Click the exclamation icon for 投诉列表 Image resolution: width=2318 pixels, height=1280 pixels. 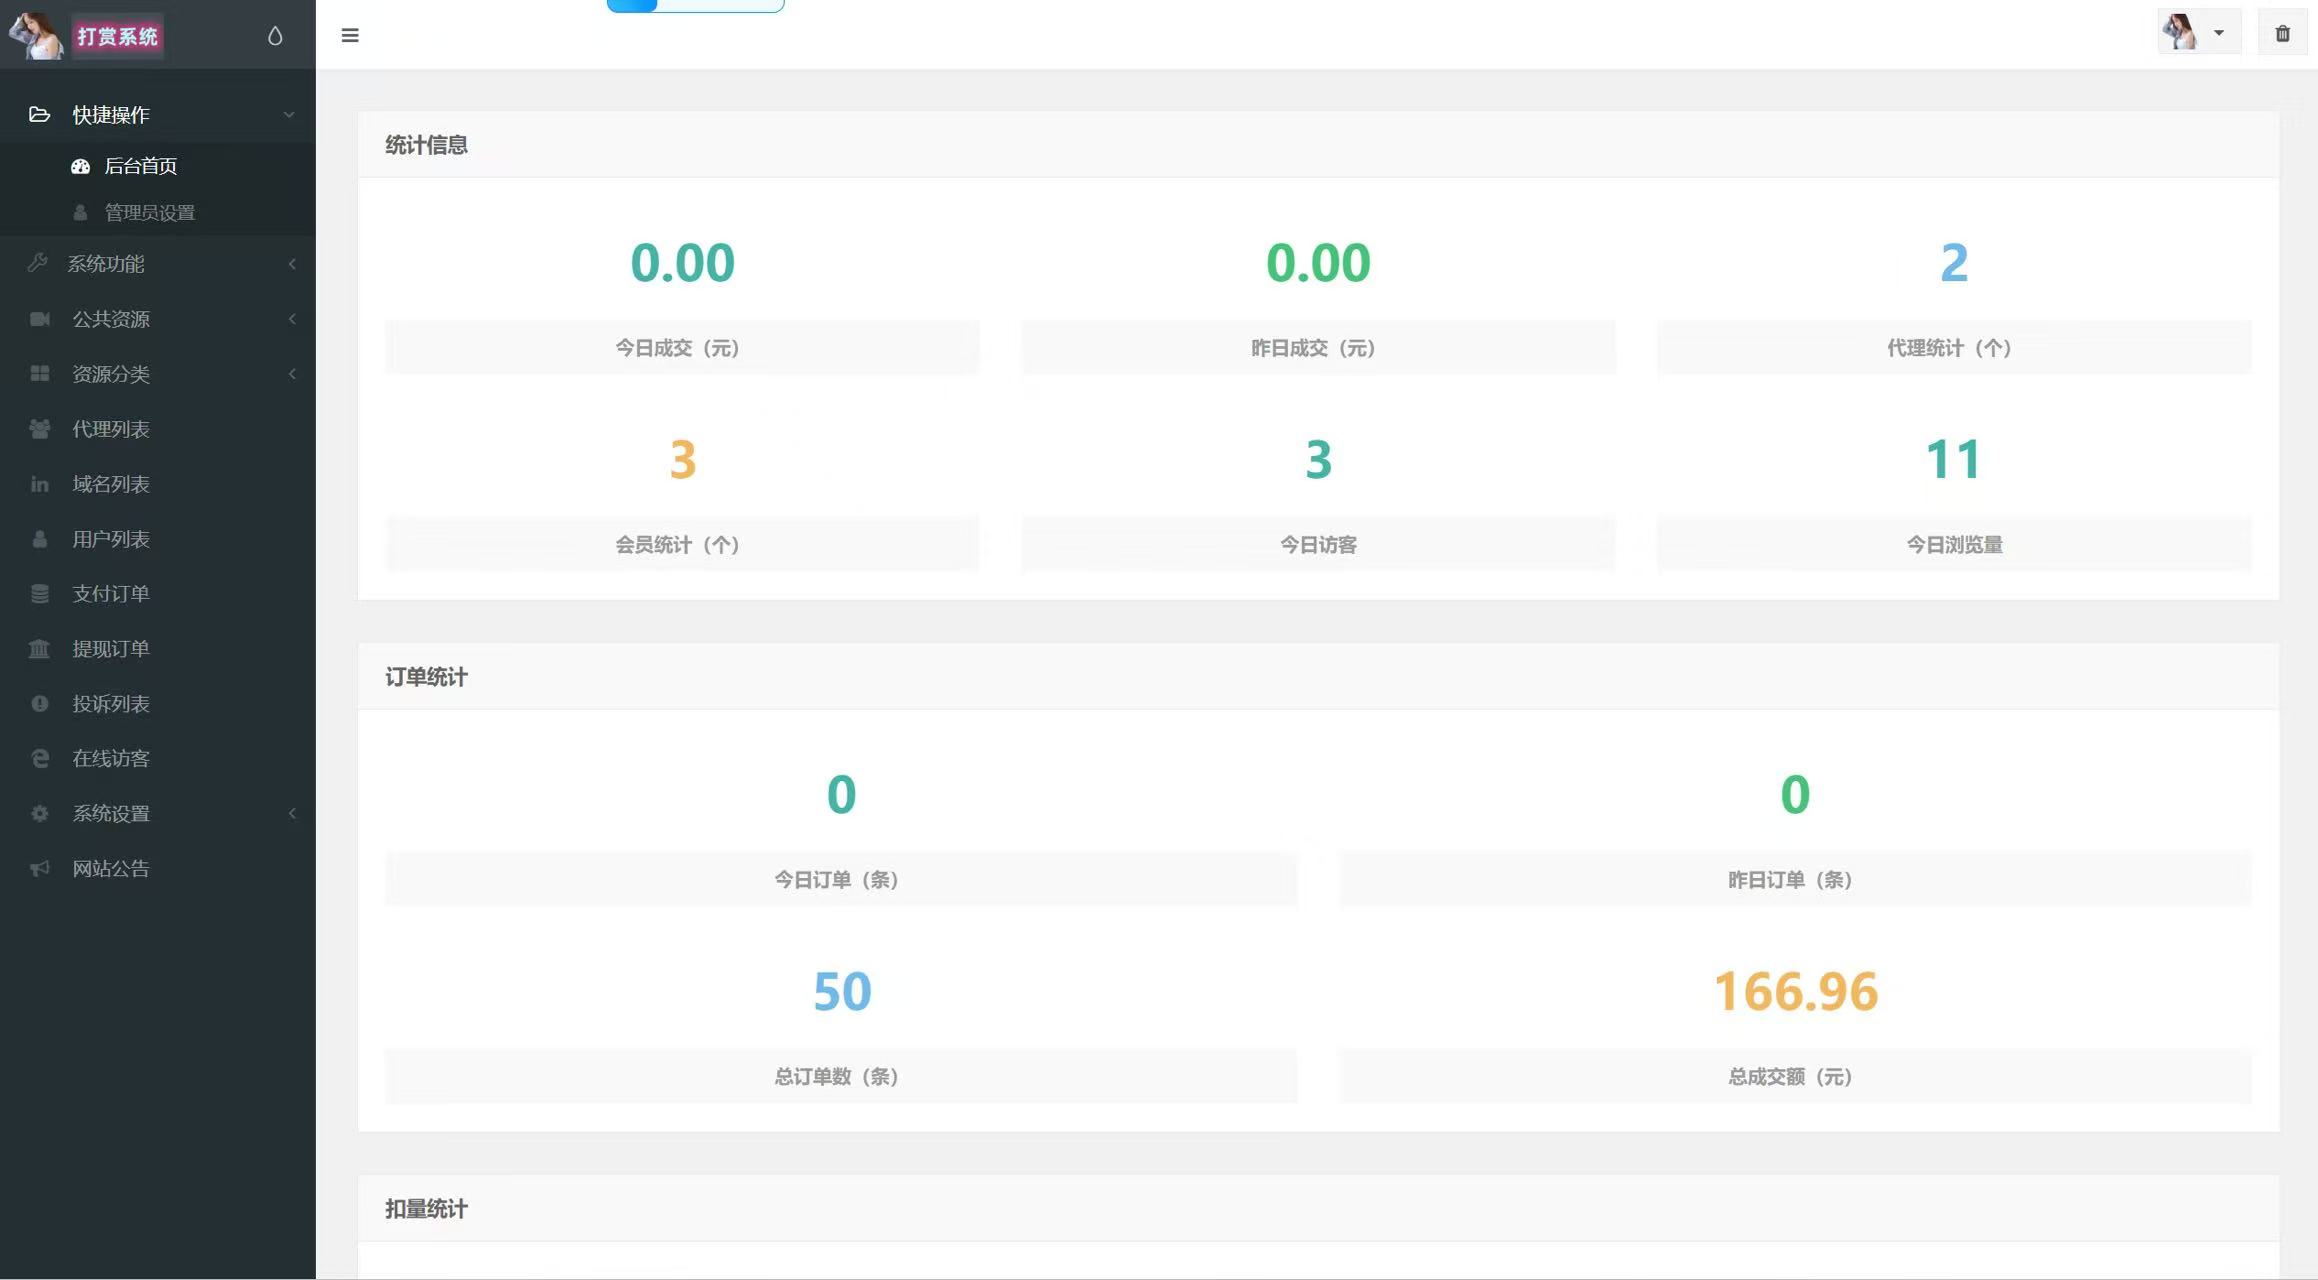point(39,704)
